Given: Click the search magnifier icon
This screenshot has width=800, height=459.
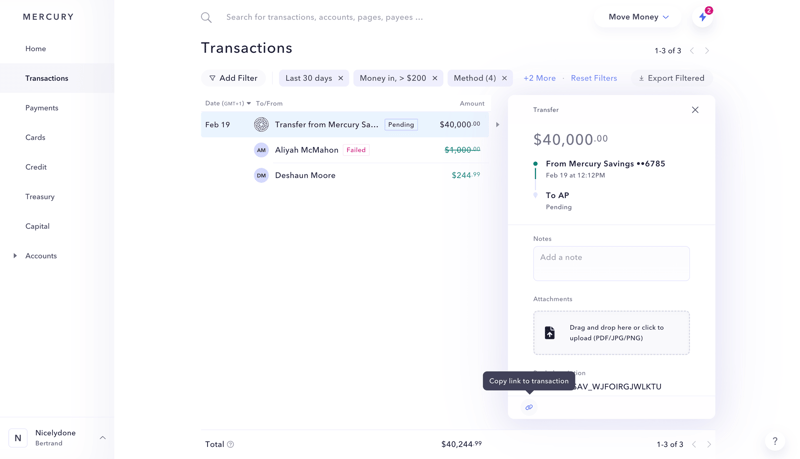Looking at the screenshot, I should pyautogui.click(x=206, y=17).
